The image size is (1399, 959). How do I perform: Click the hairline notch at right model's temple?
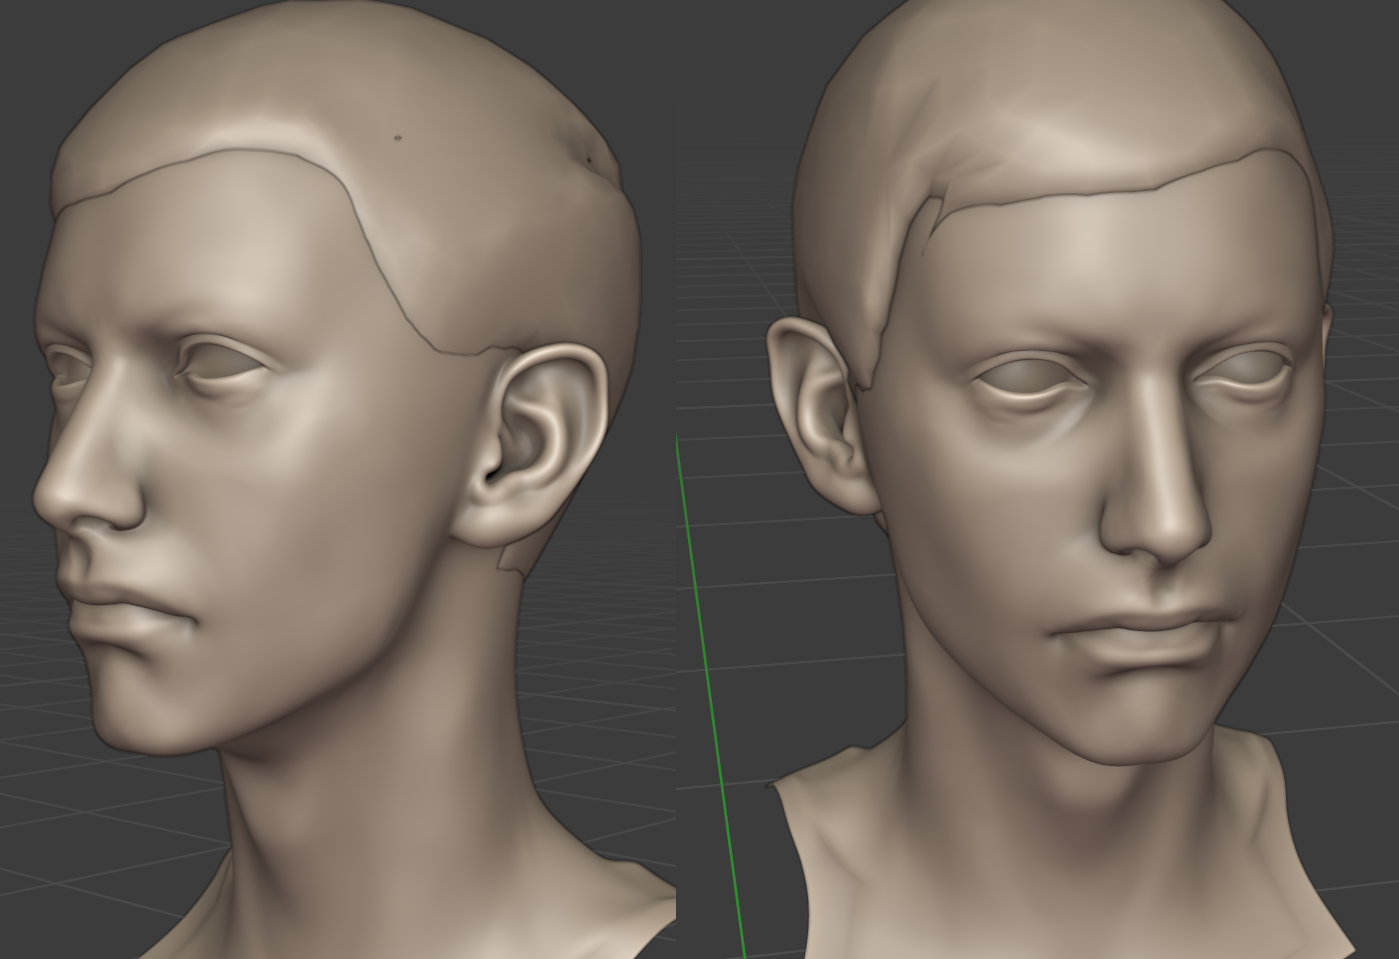click(932, 215)
